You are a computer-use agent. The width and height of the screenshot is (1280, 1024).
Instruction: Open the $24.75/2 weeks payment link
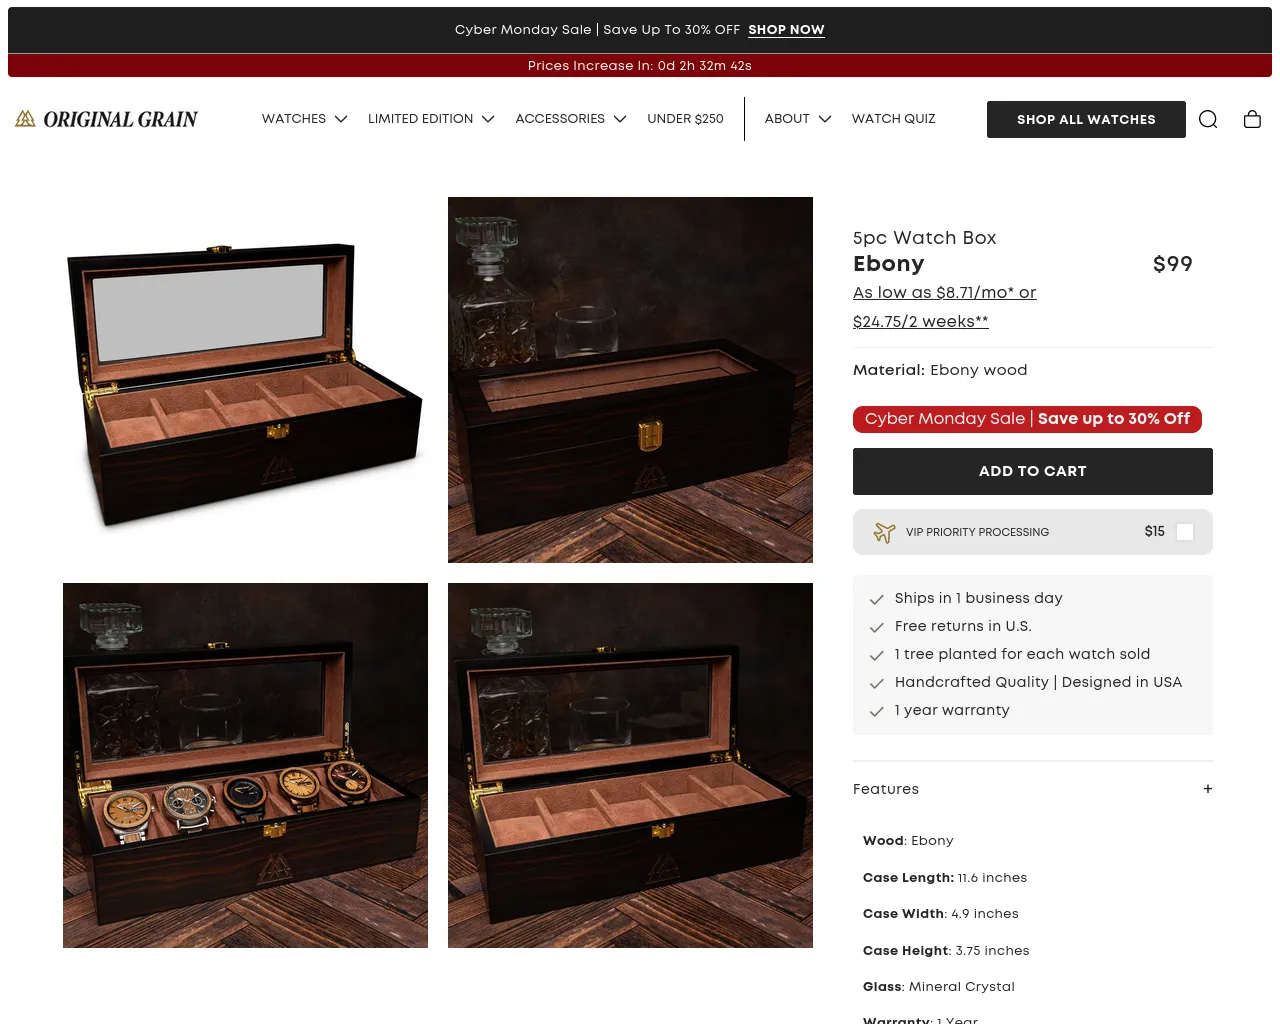(x=920, y=322)
